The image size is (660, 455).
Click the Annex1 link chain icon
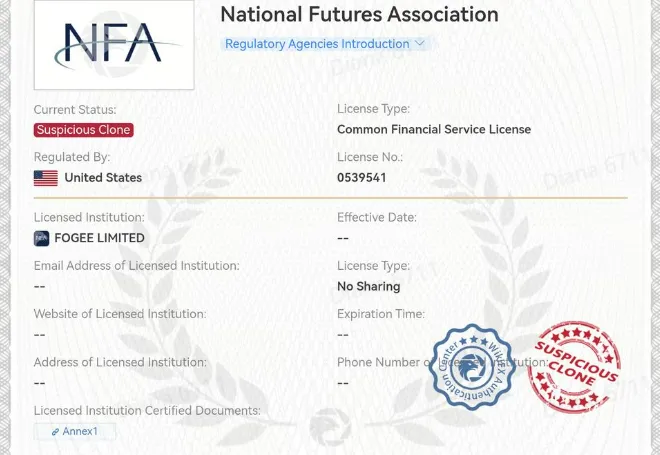pos(55,432)
